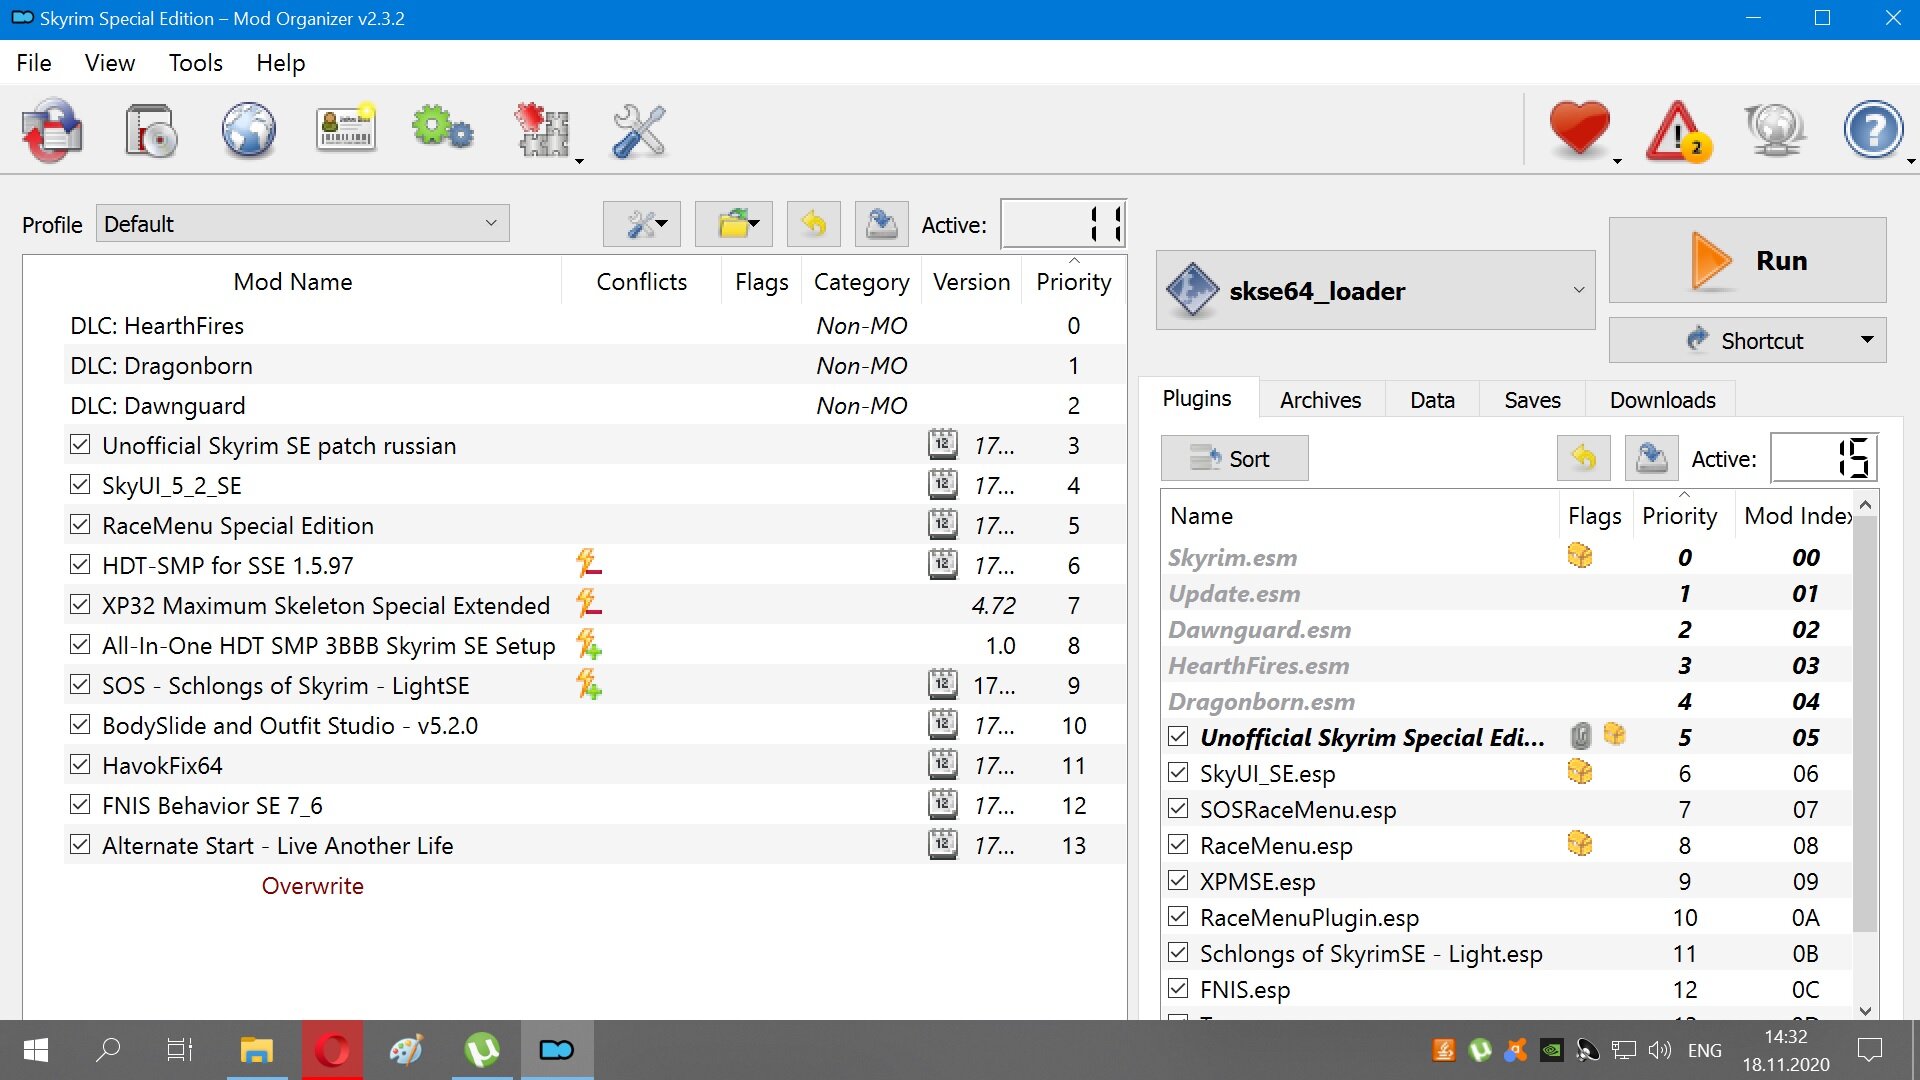Create plugin list backup icon
This screenshot has height=1080, width=1920.
[1651, 458]
